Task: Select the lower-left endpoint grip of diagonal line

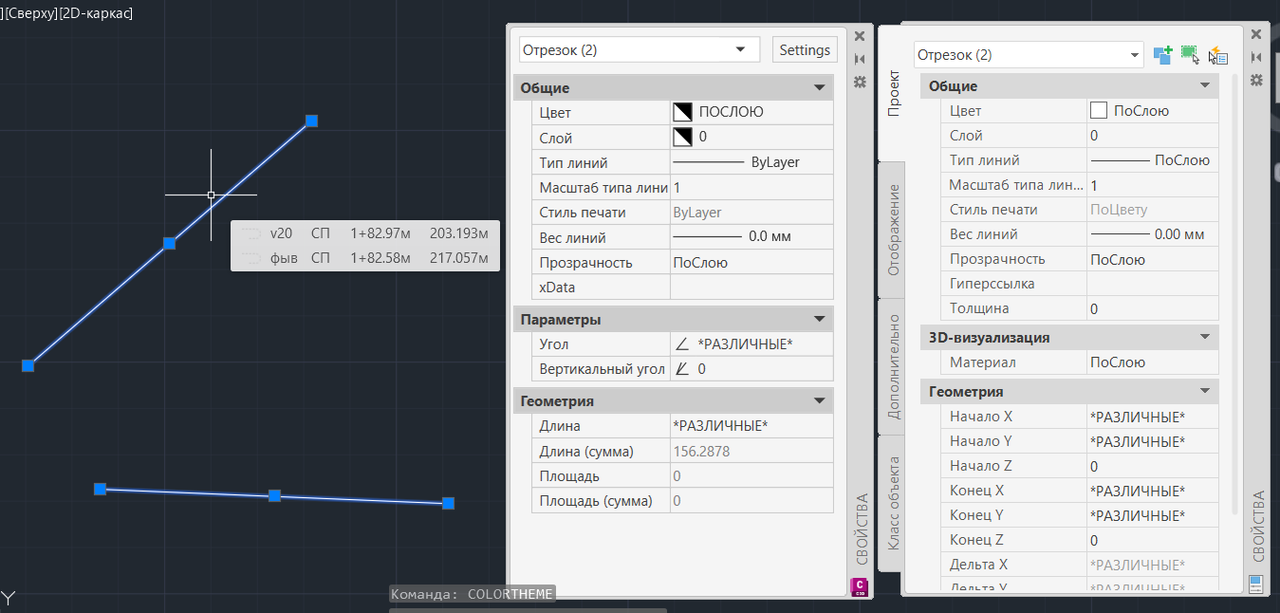Action: click(28, 366)
